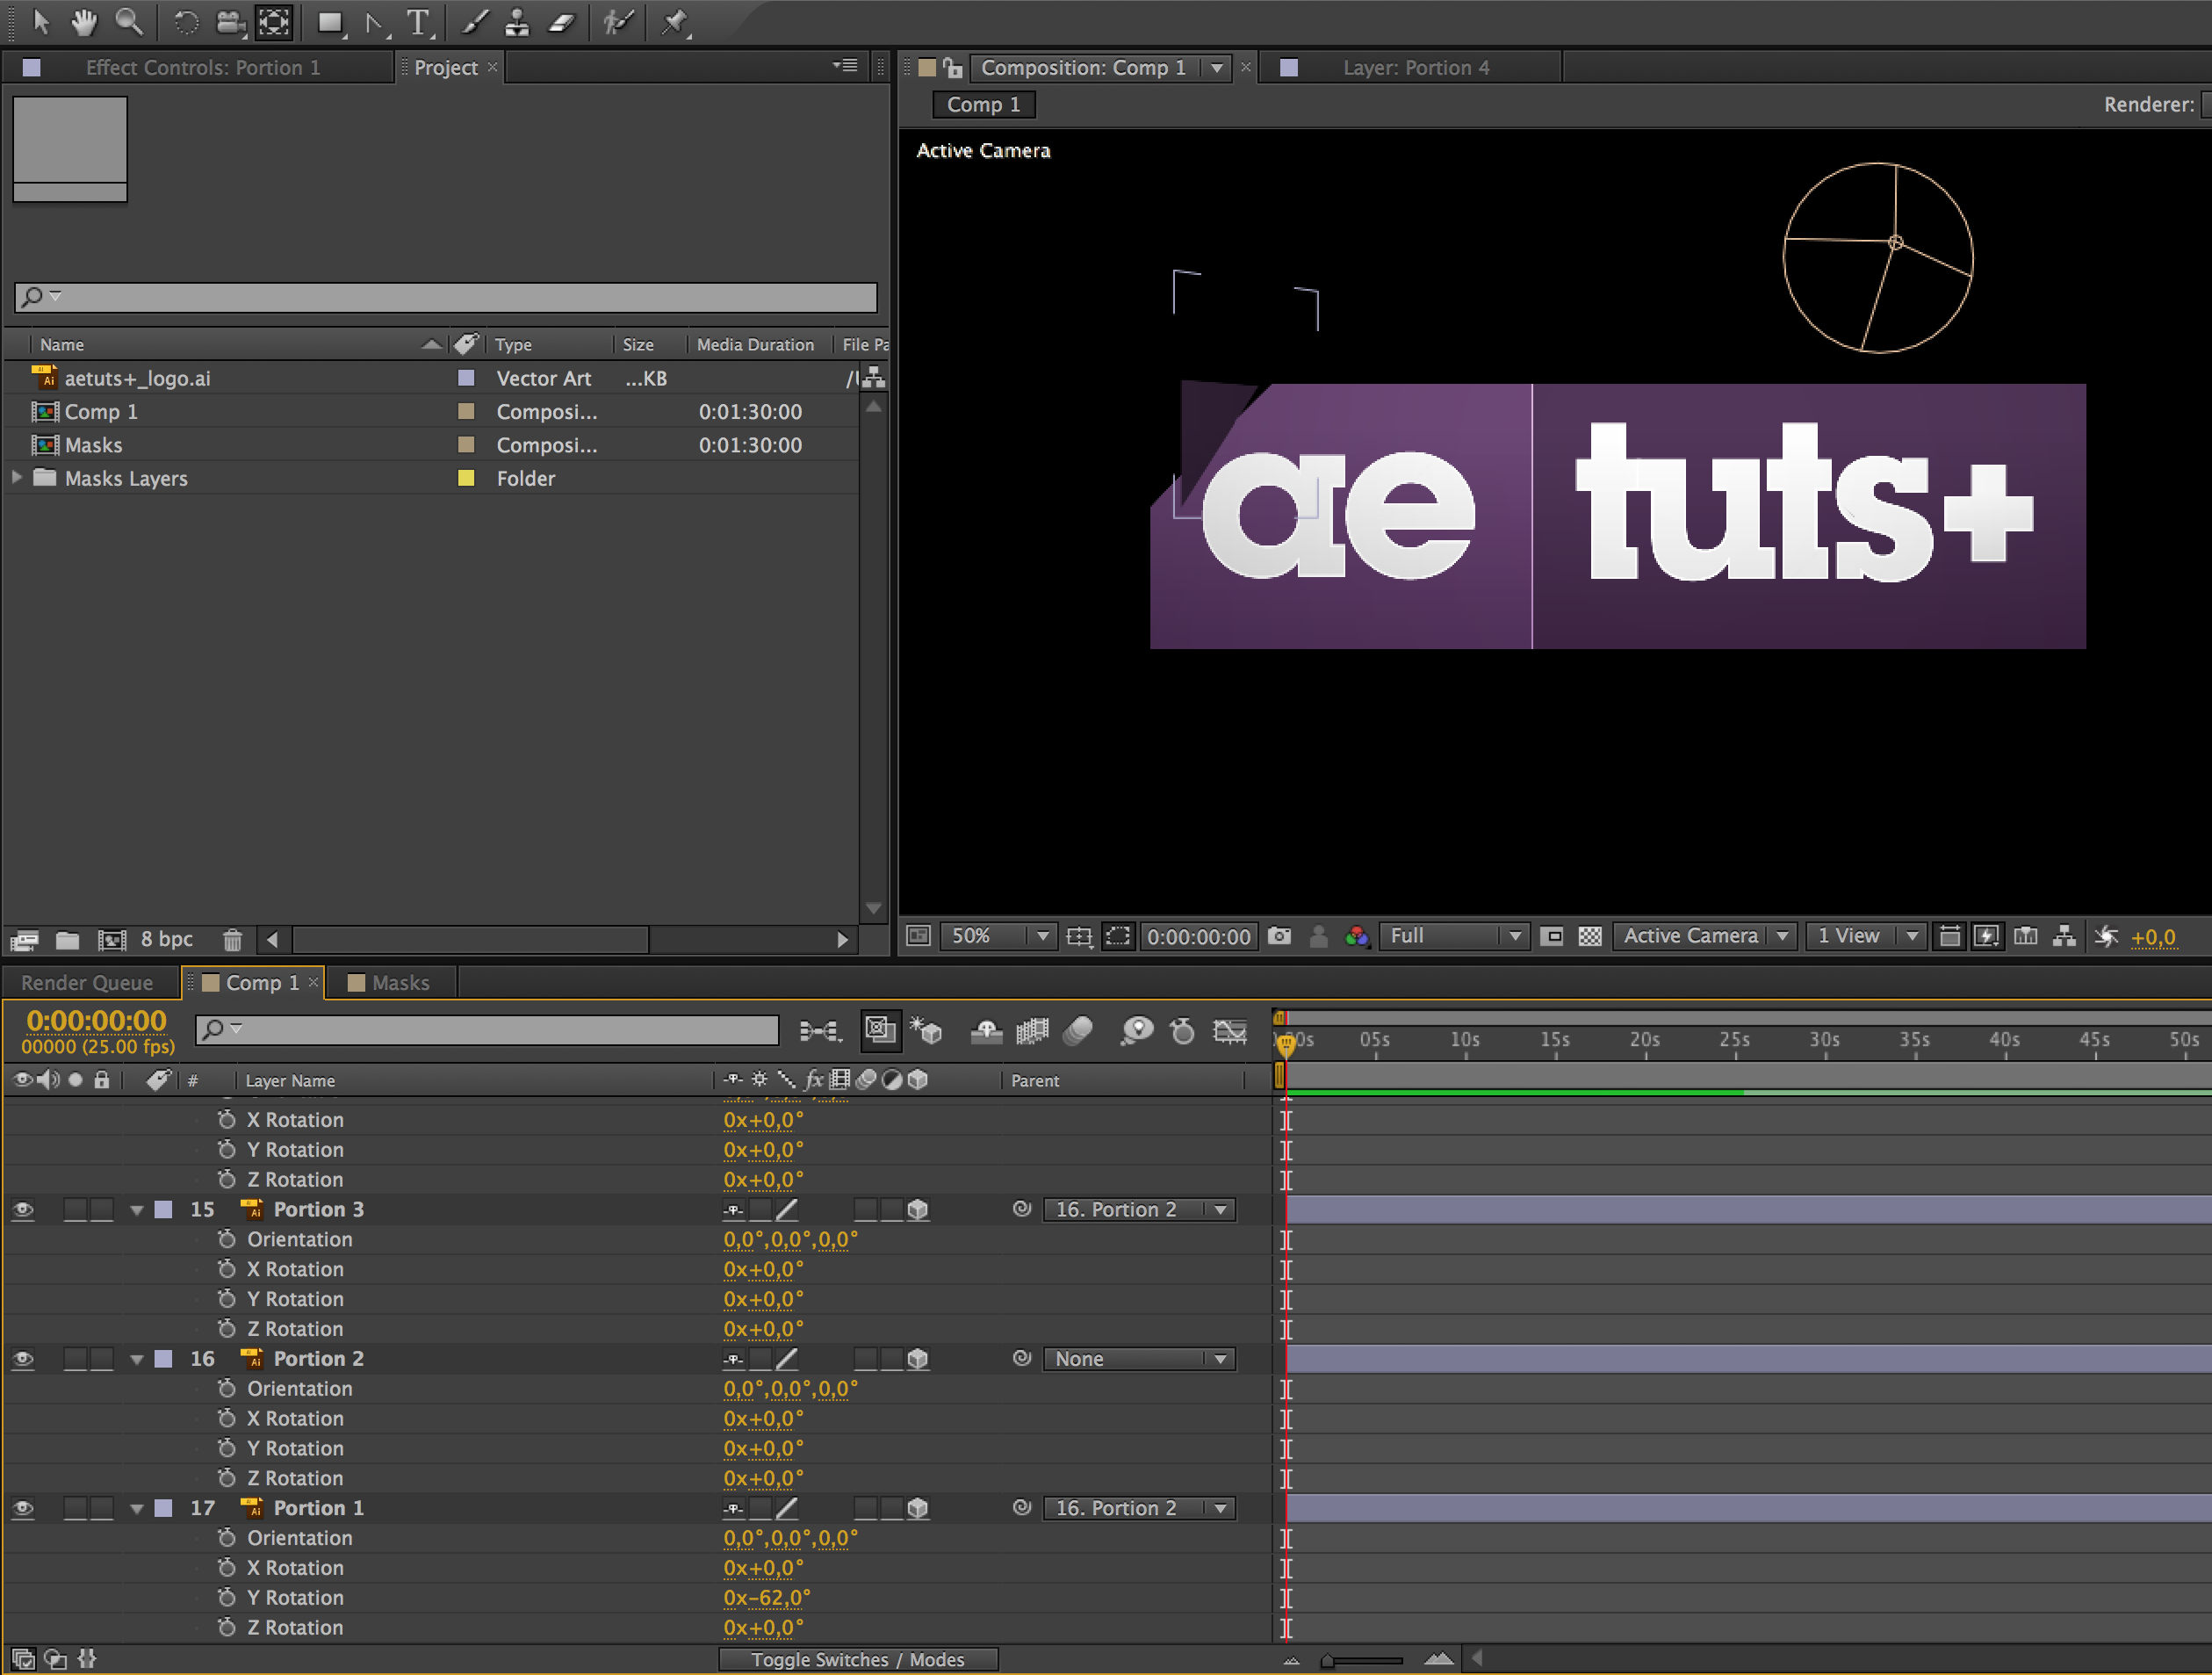Image resolution: width=2212 pixels, height=1675 pixels.
Task: Enable Draft 3D in timeline
Action: point(926,1030)
